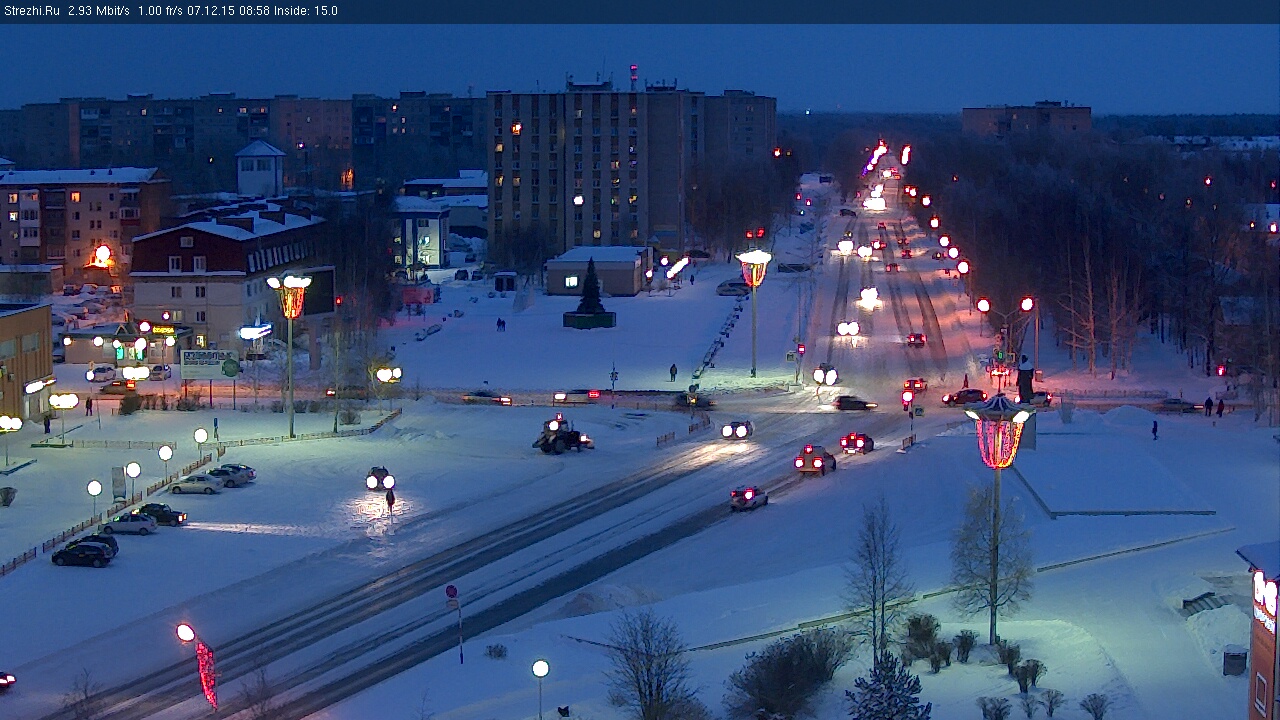
Task: Select the 2.93 Mbit/s bitrate readout
Action: click(98, 11)
